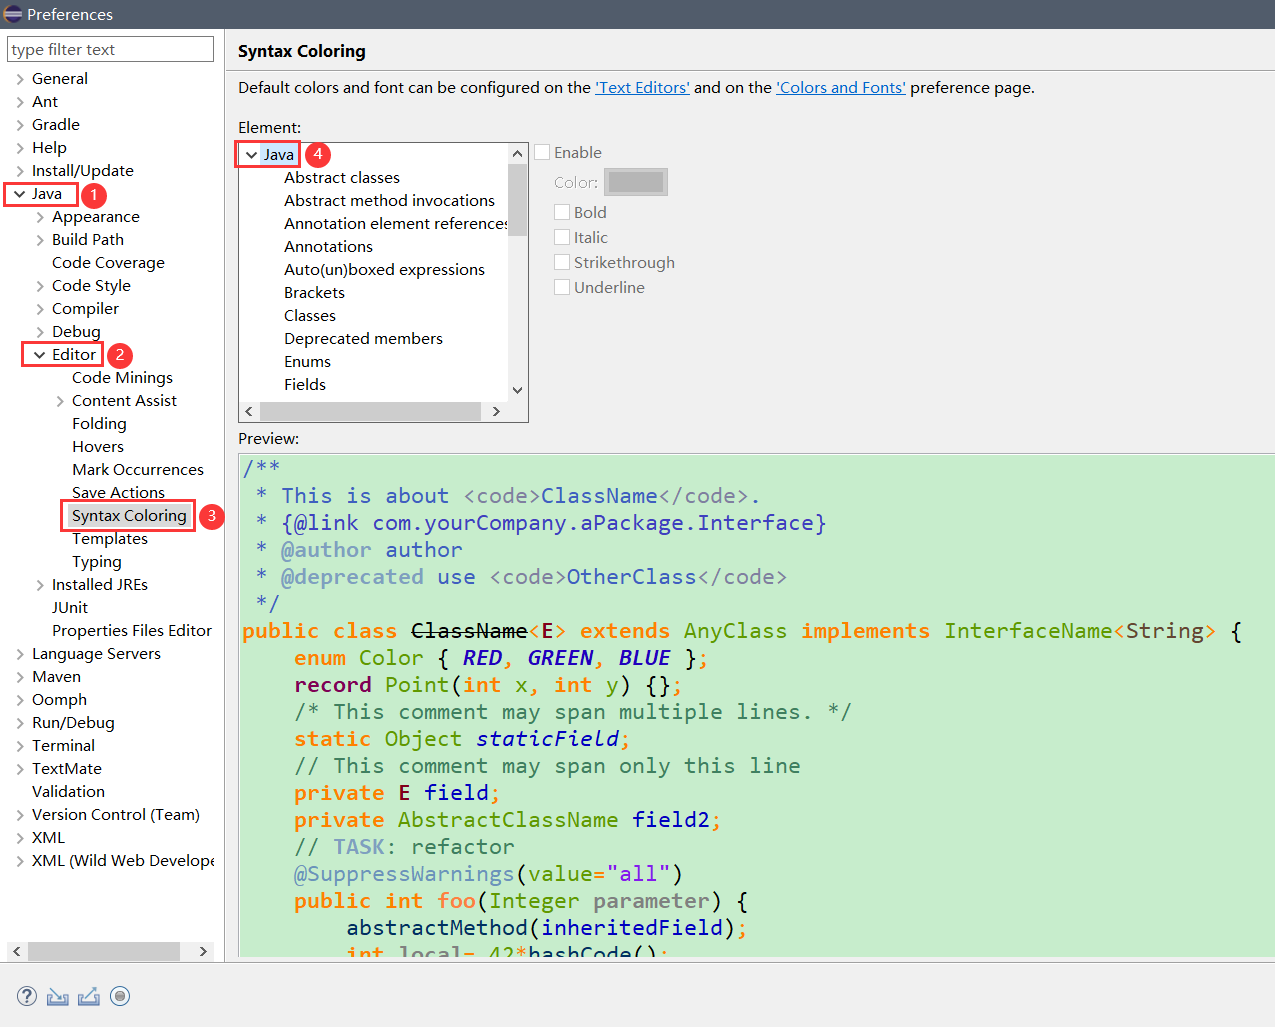
Task: Enable Bold formatting checkbox
Action: (562, 212)
